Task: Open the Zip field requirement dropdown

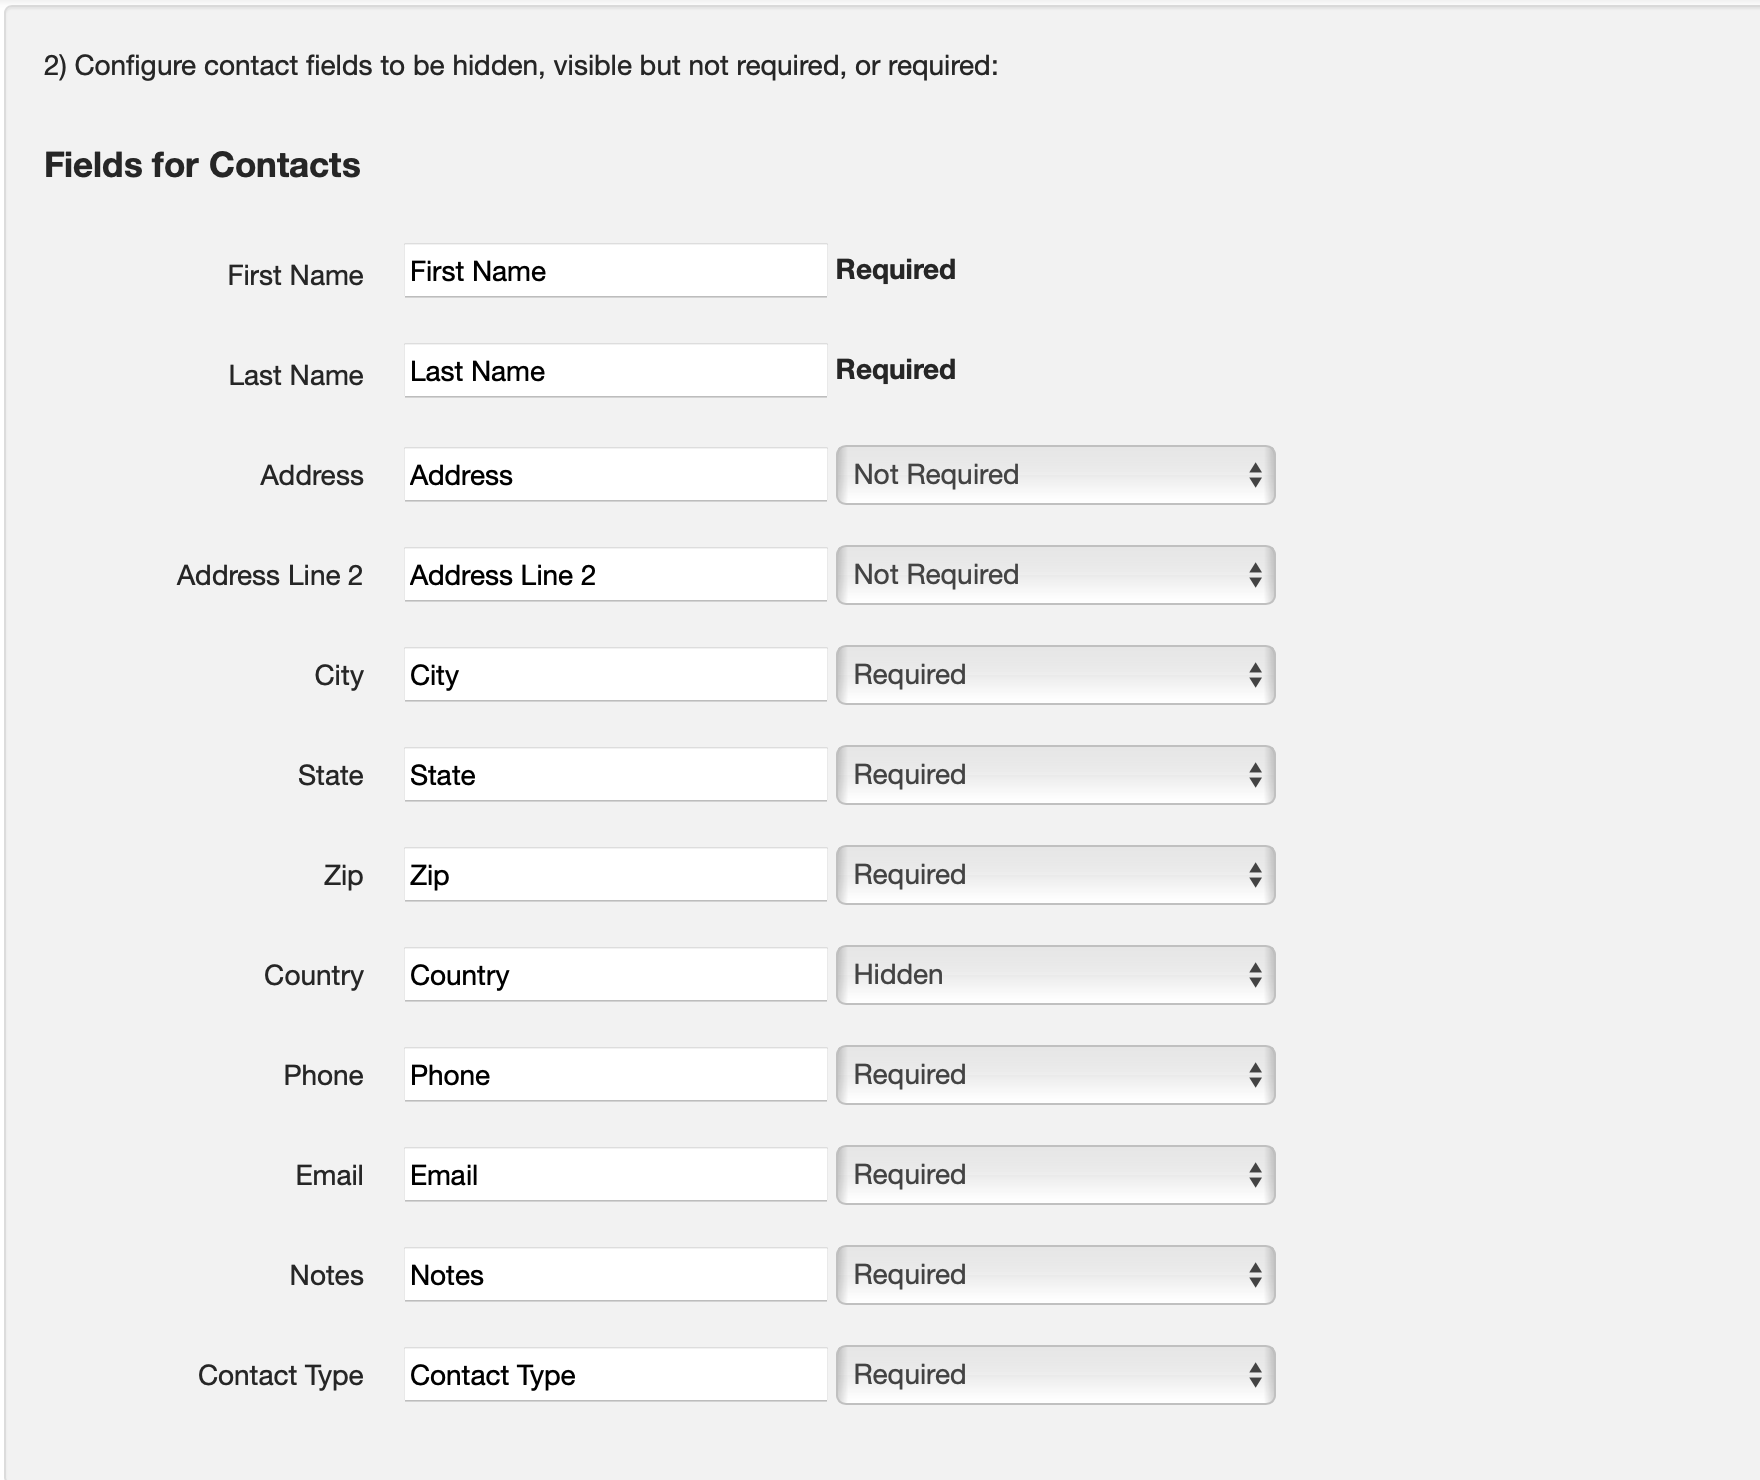Action: (x=1055, y=874)
